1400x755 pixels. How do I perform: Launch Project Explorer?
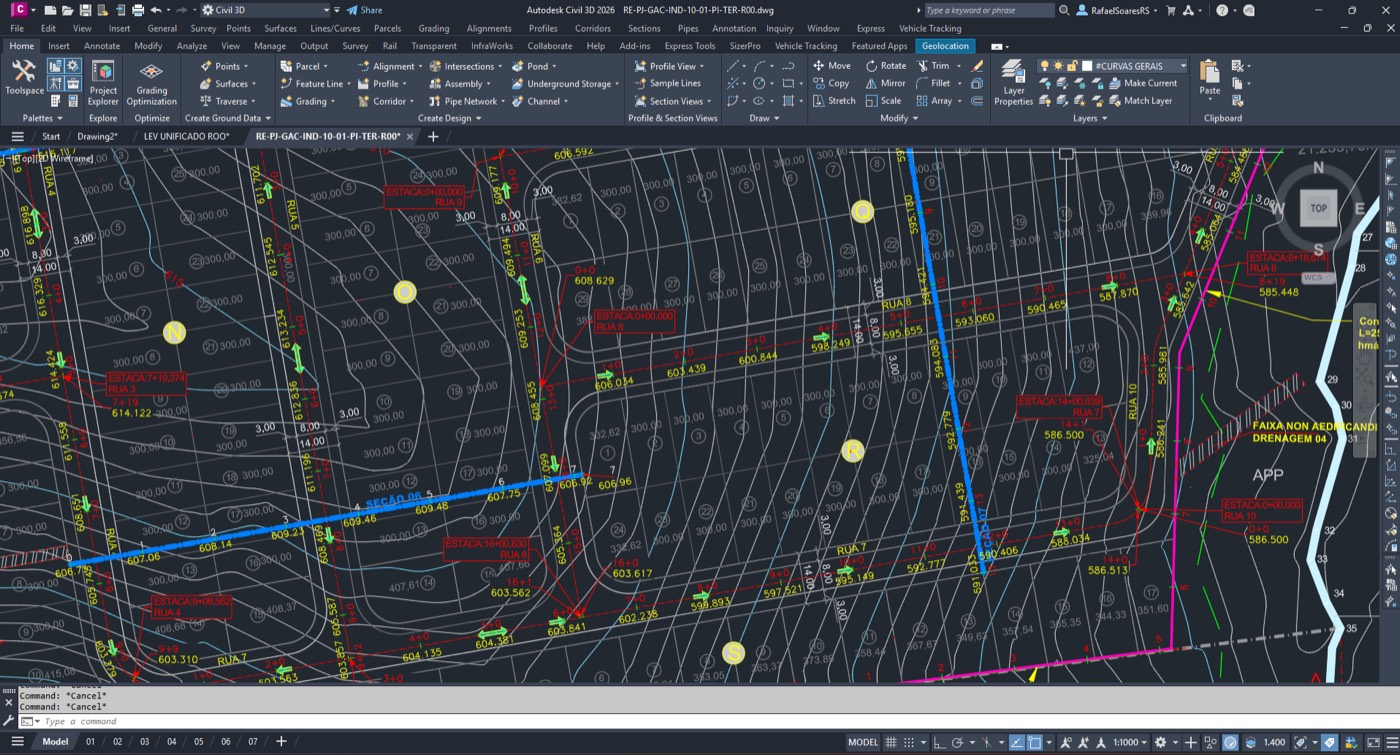(x=103, y=83)
